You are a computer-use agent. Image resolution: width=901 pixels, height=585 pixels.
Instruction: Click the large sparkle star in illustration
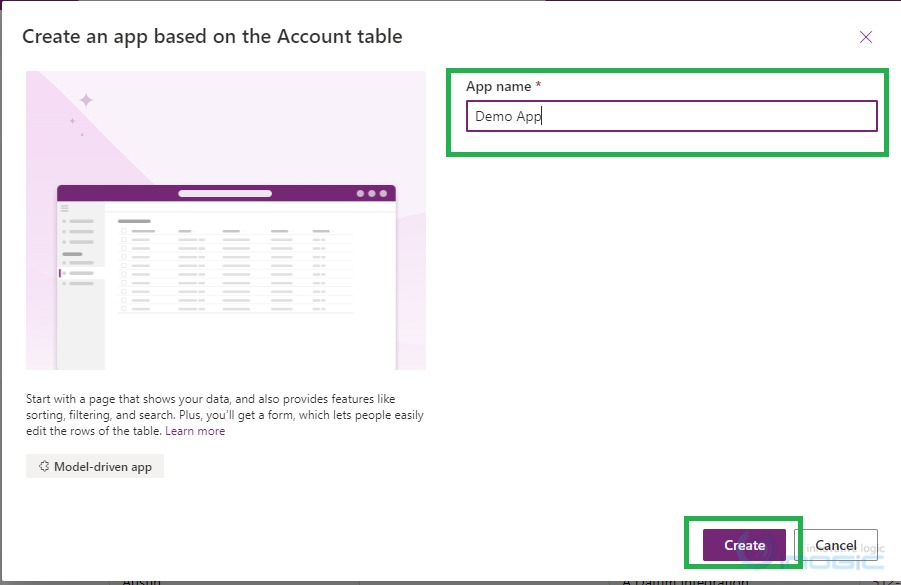pyautogui.click(x=86, y=100)
